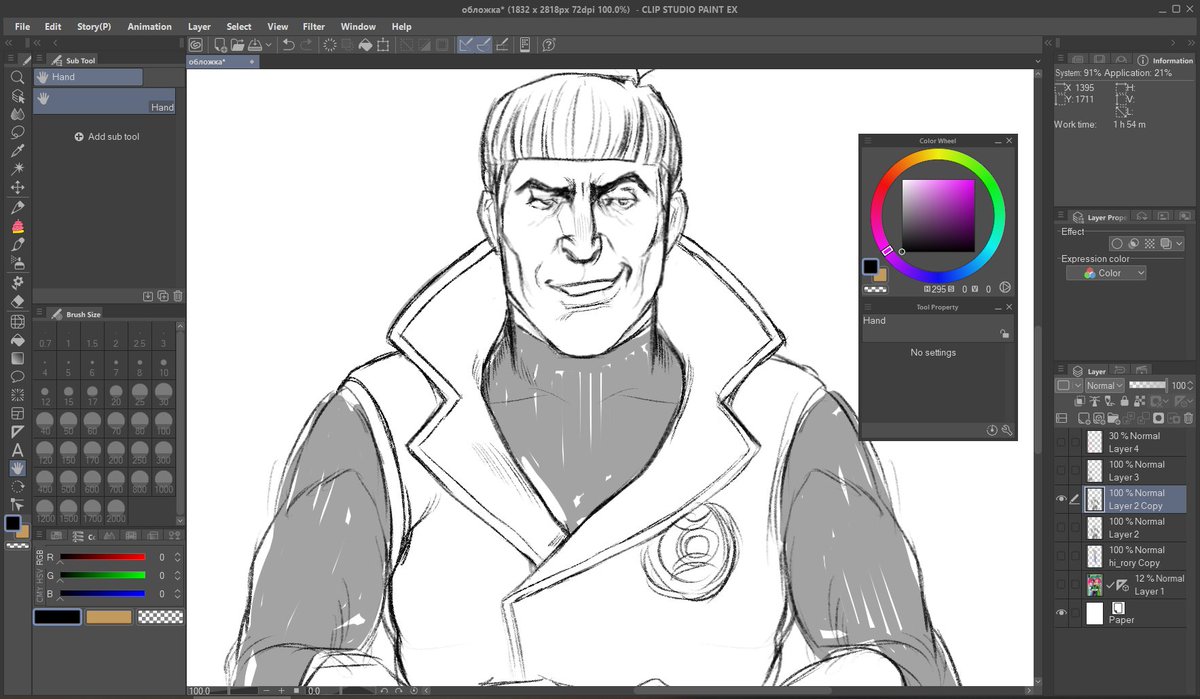Open the Normal blending mode dropdown
This screenshot has height=699, width=1200.
point(1105,386)
